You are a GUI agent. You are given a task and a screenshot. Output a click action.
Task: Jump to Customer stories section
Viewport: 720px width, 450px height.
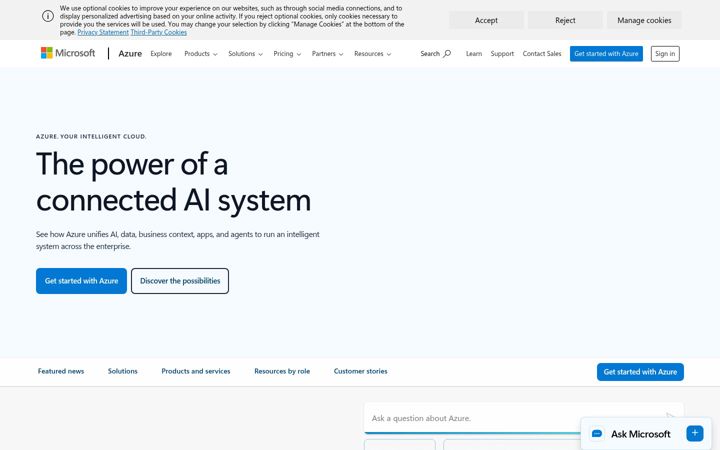pyautogui.click(x=360, y=371)
